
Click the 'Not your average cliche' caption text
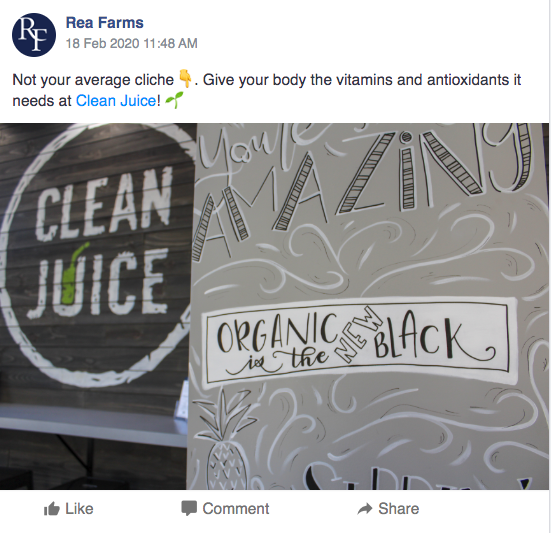click(93, 80)
